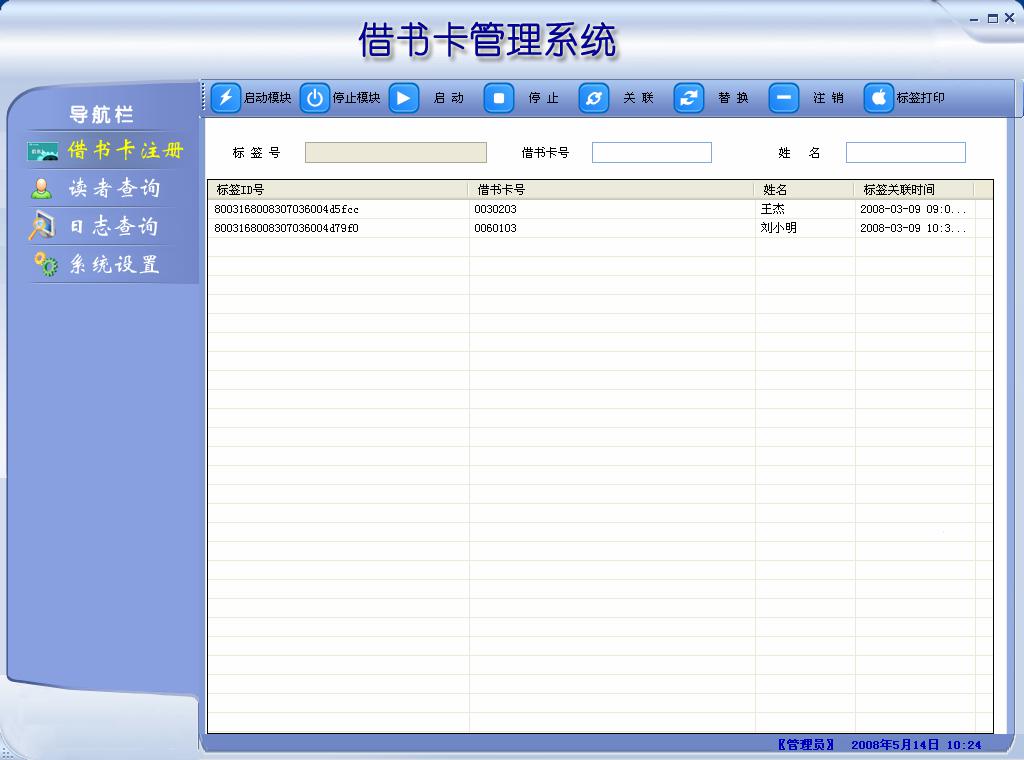Minimize the 借书卡管理系统 window
Viewport: 1024px width, 760px height.
974,19
